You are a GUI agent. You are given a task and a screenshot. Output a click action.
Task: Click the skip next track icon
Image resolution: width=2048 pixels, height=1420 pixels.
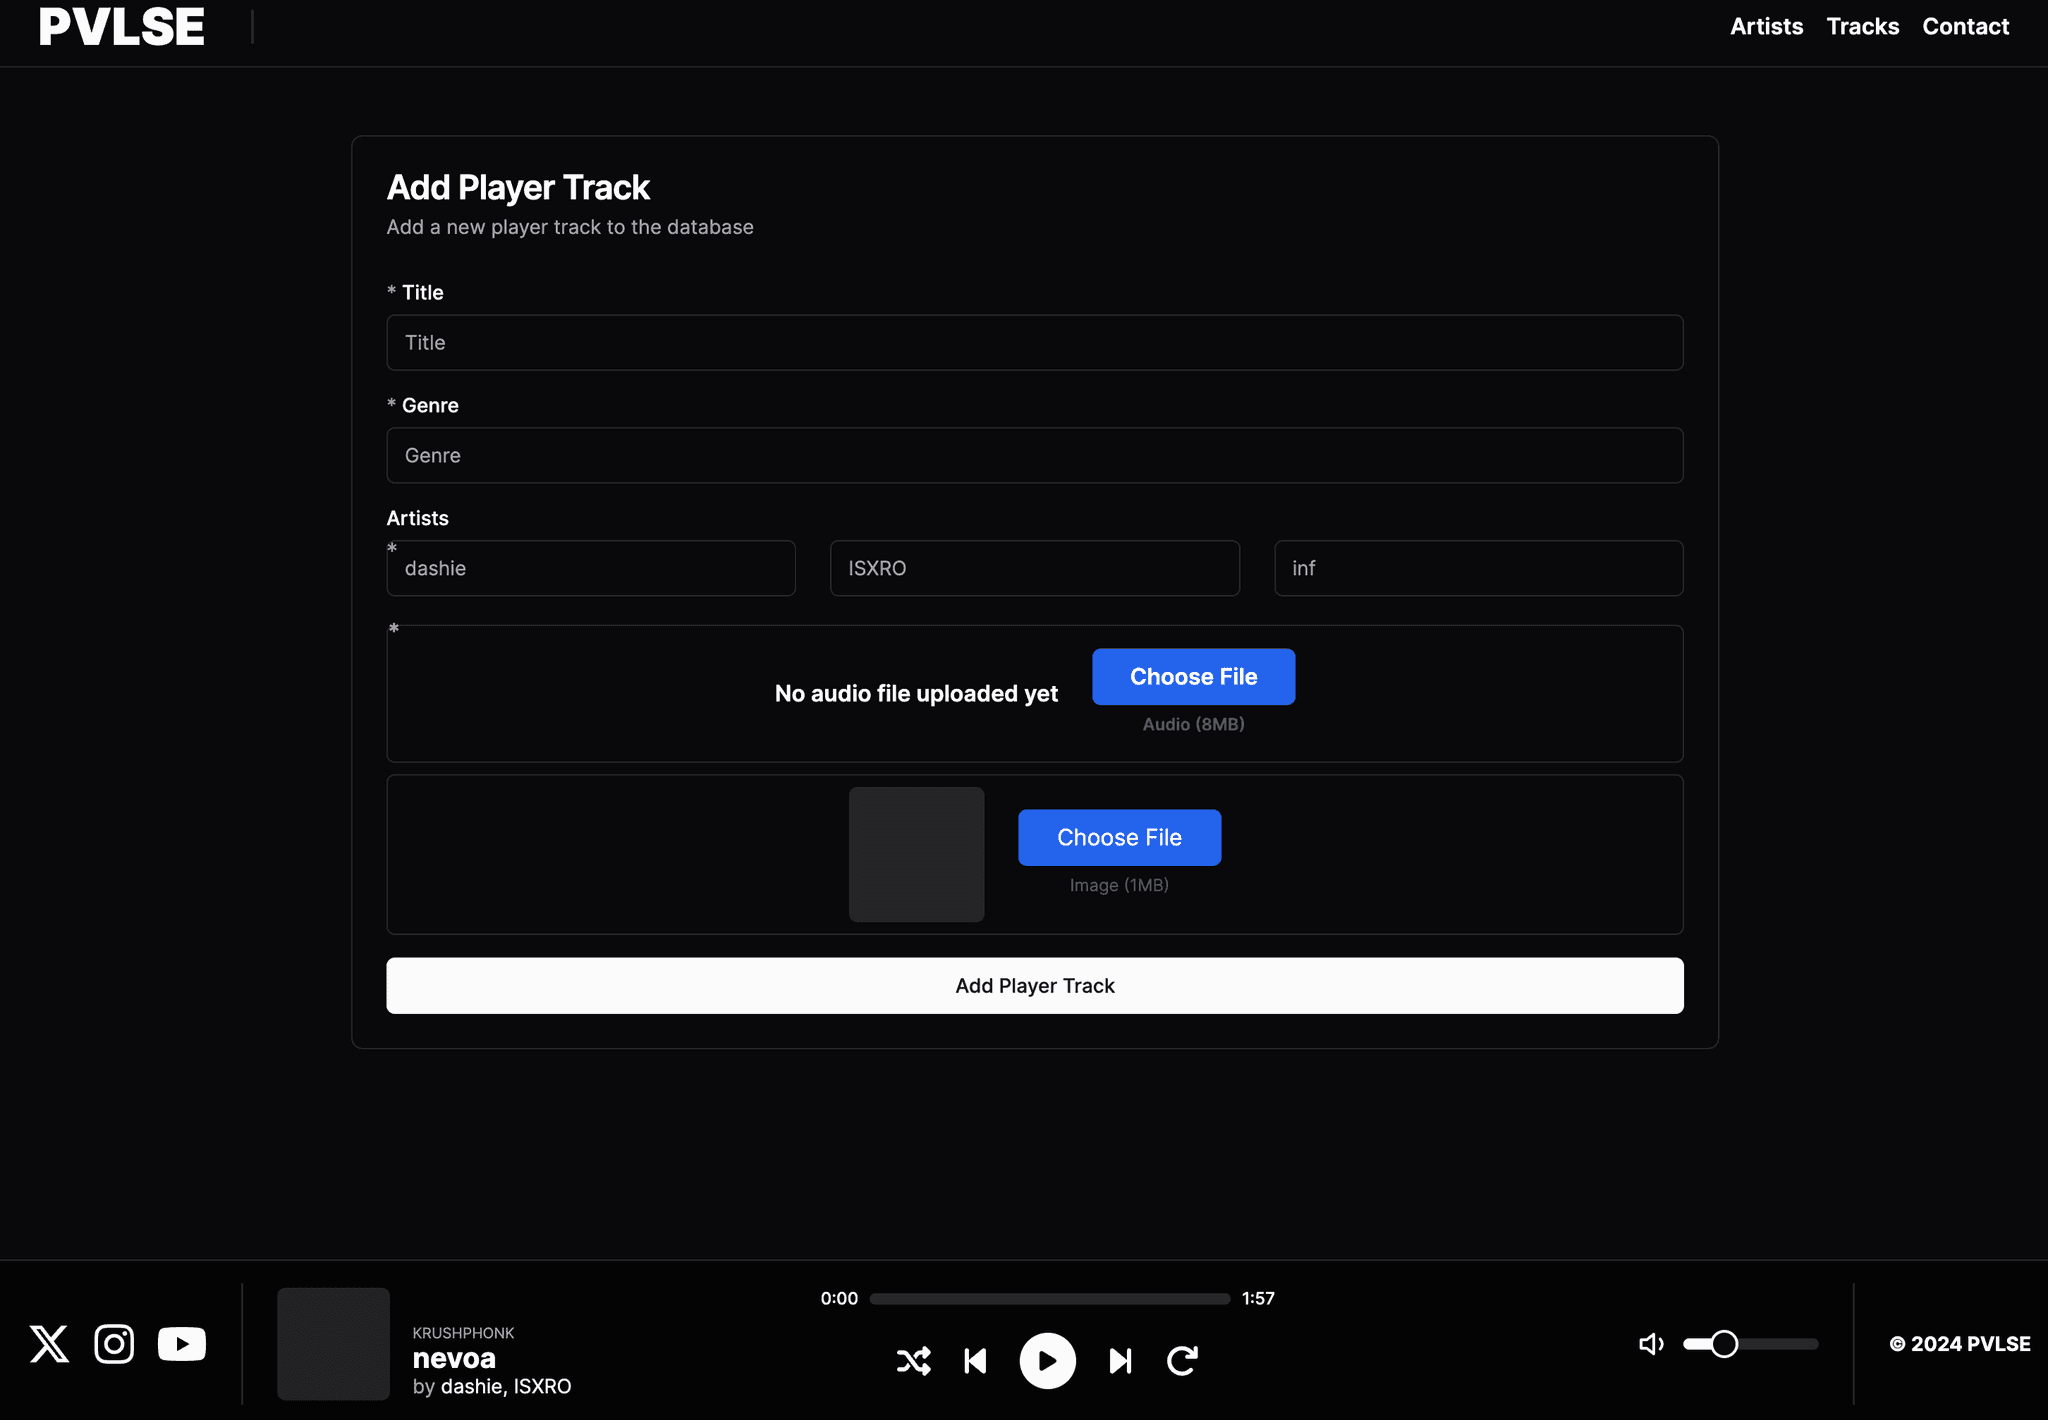1119,1359
